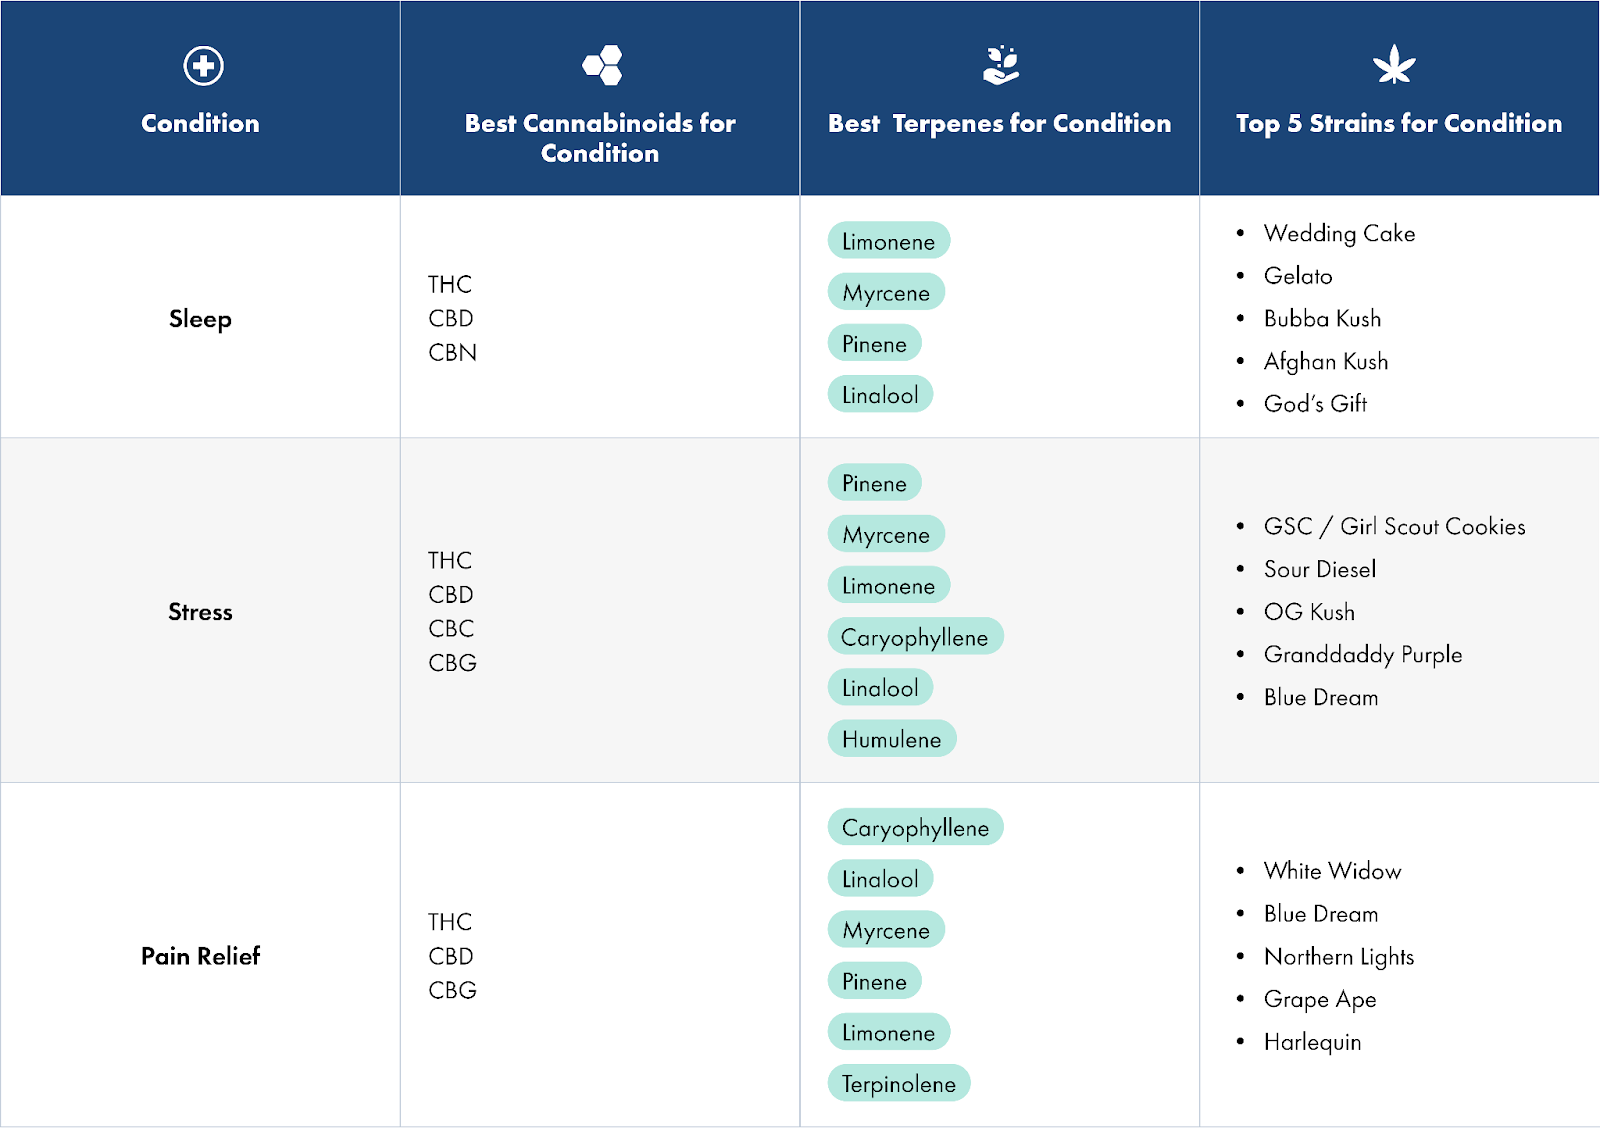Click the CBN cannabinoid entry
The width and height of the screenshot is (1600, 1128).
452,352
